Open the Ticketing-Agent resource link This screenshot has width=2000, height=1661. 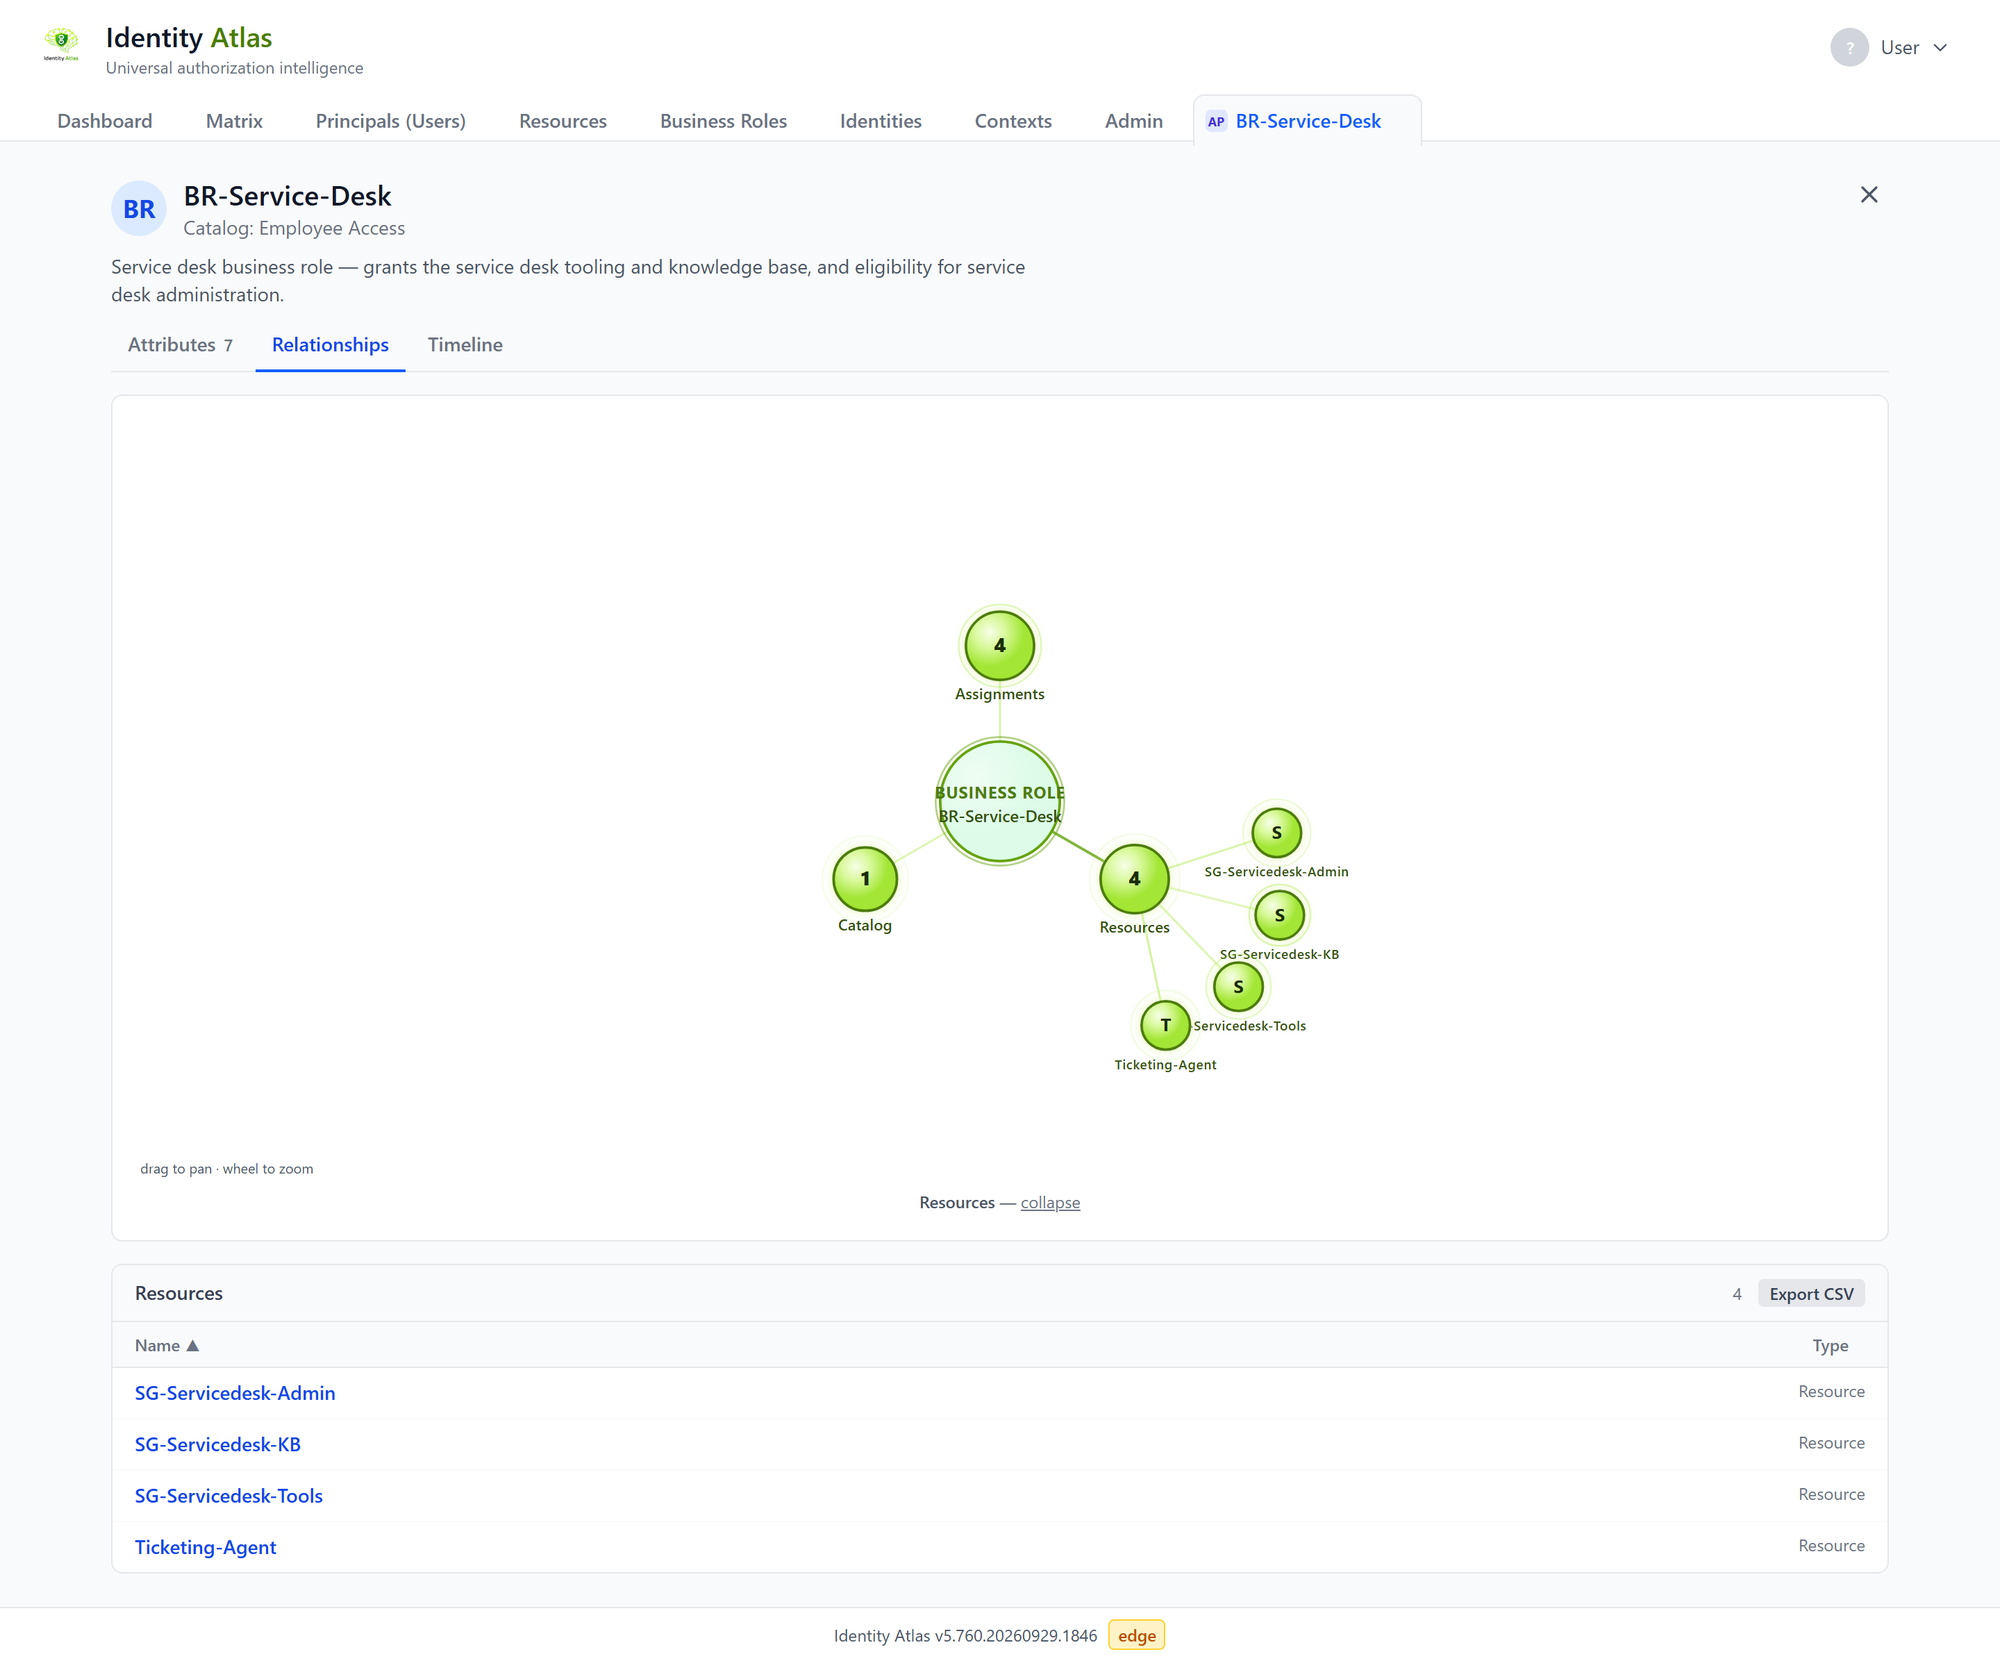click(206, 1548)
